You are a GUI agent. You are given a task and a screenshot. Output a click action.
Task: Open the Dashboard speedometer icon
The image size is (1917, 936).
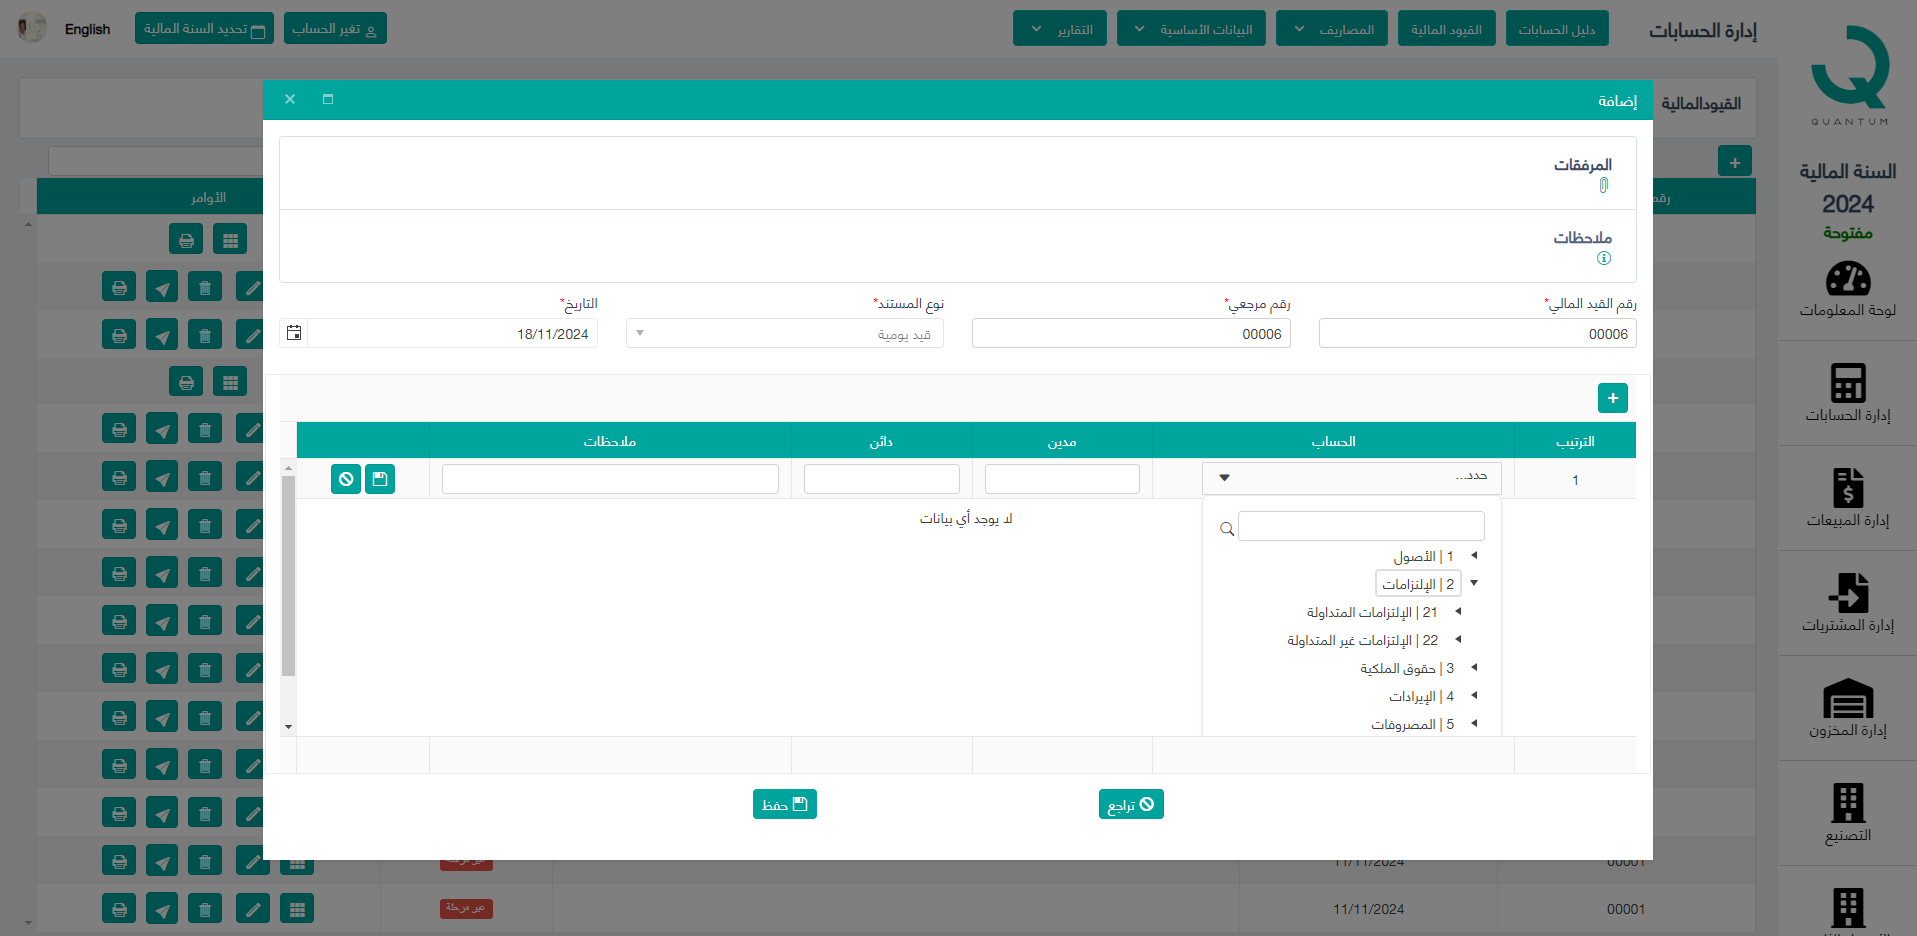(1847, 280)
